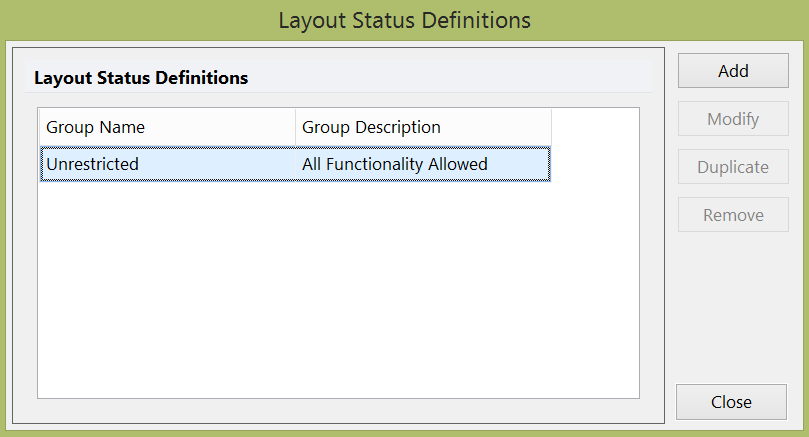Click the divider between Group Name and Group Description
809x437 pixels.
295,127
